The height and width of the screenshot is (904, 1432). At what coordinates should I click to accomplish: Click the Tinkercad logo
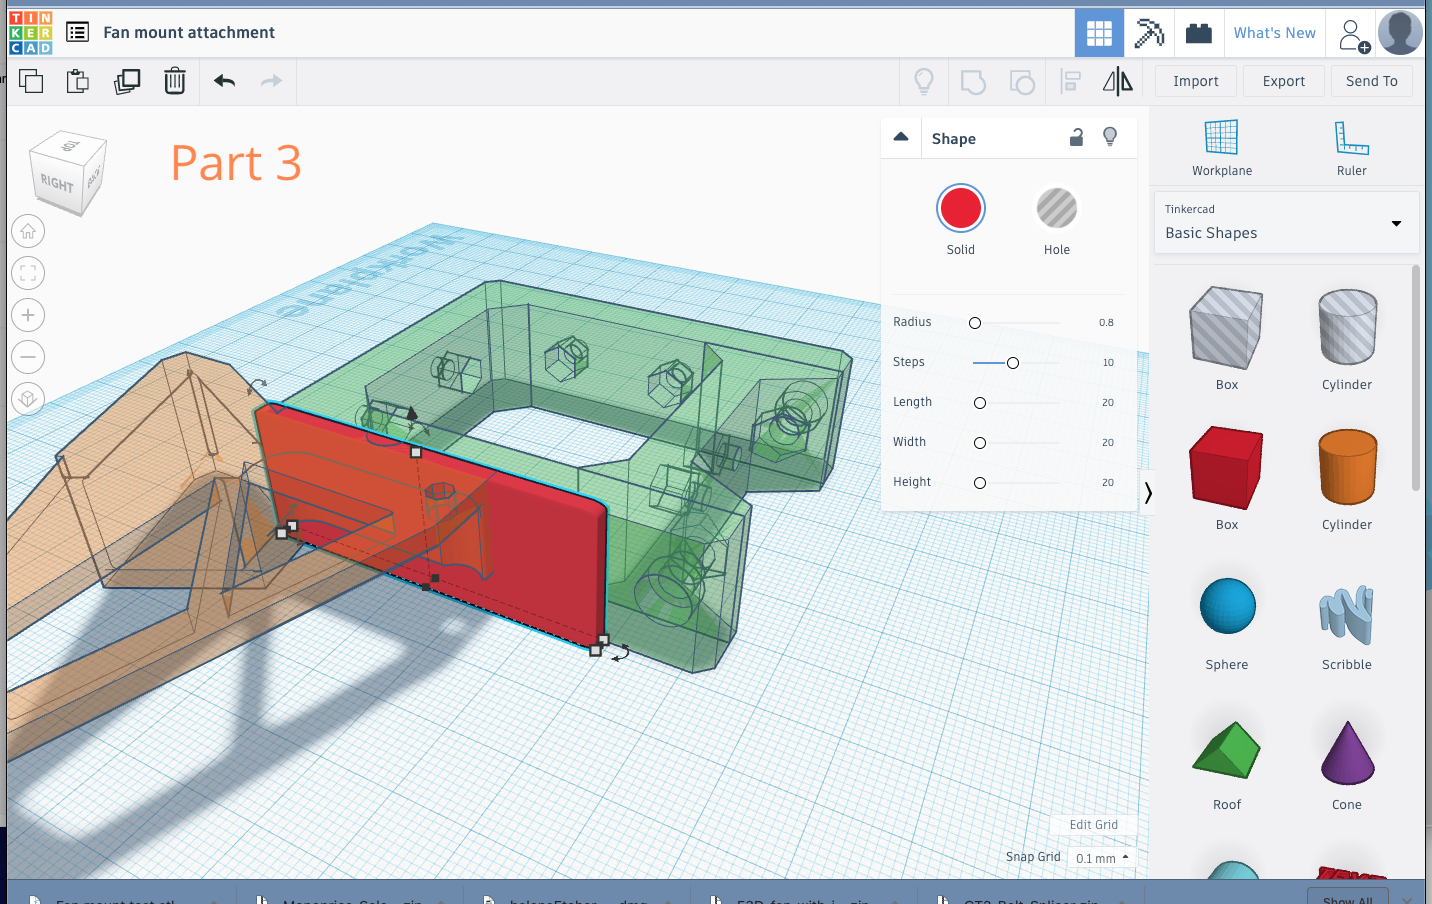[x=30, y=33]
